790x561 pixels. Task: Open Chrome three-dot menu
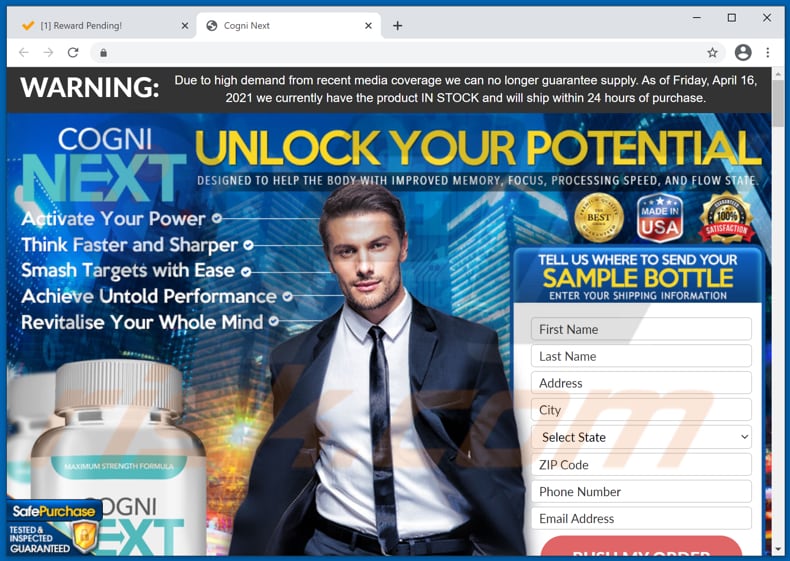[x=767, y=52]
